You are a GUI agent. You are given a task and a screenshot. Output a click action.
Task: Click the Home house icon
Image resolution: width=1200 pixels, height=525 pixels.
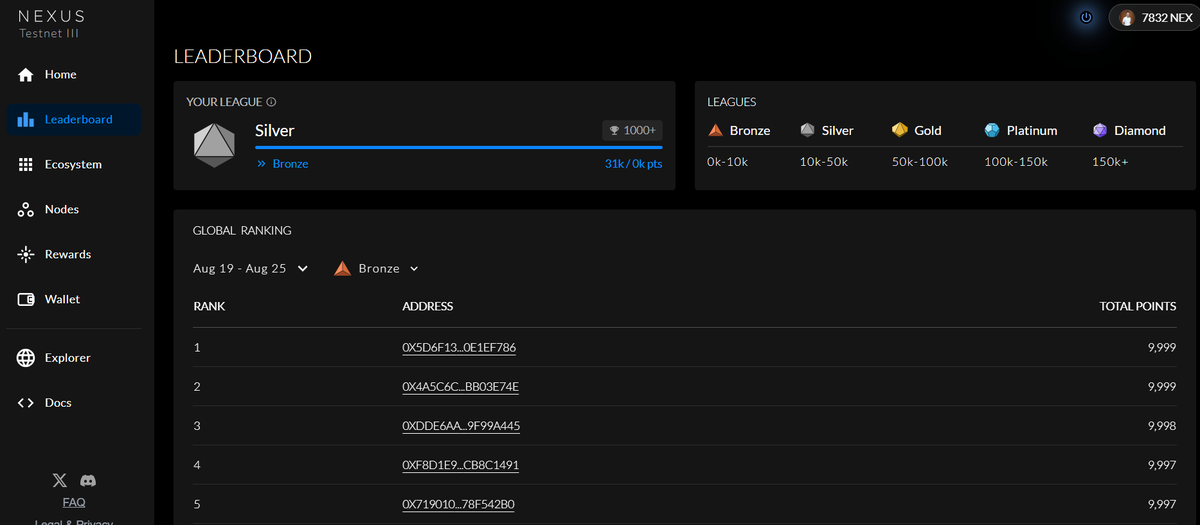coord(26,75)
